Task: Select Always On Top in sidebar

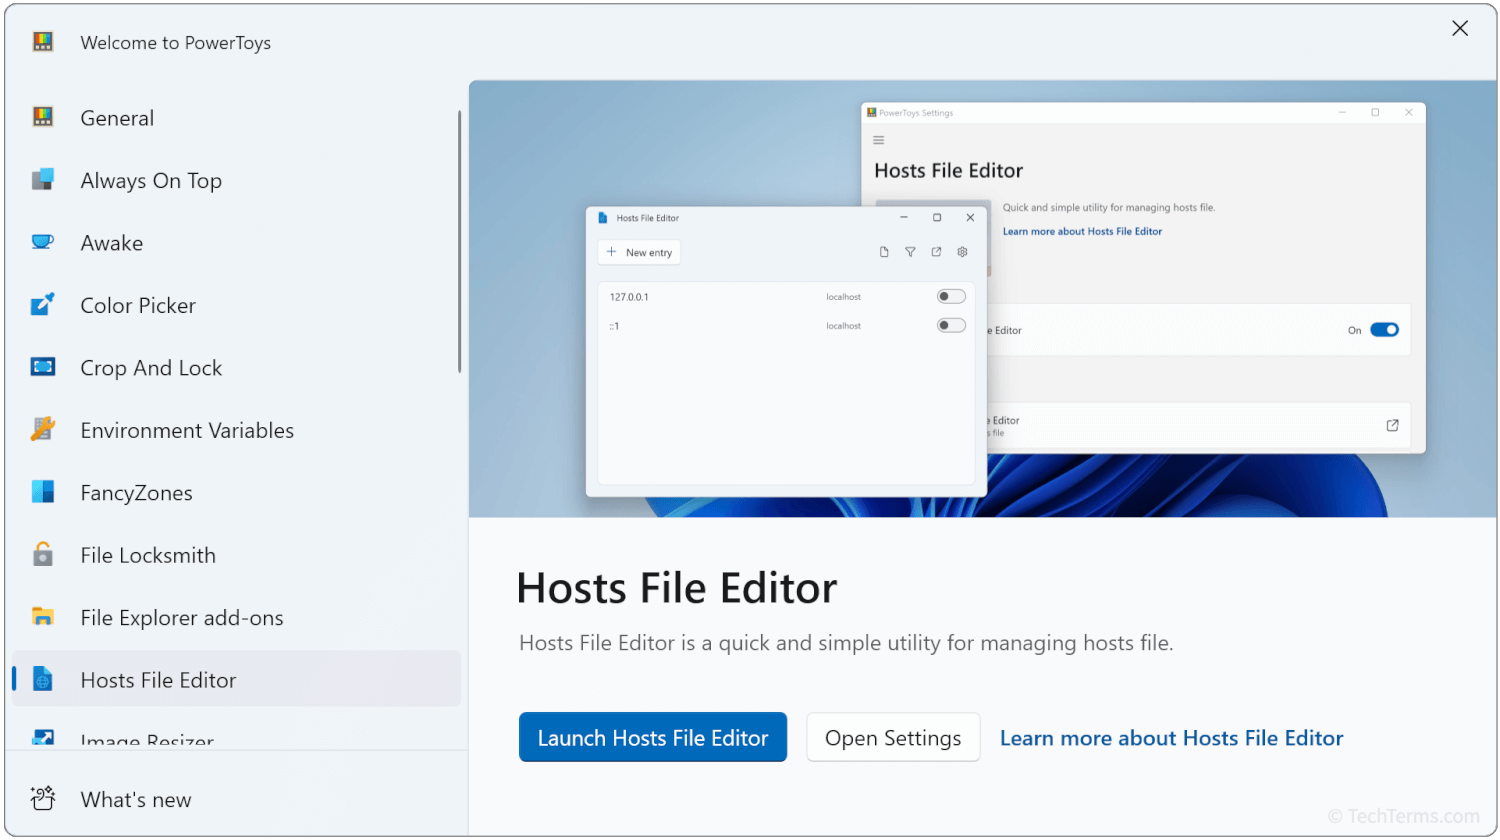Action: (x=236, y=180)
